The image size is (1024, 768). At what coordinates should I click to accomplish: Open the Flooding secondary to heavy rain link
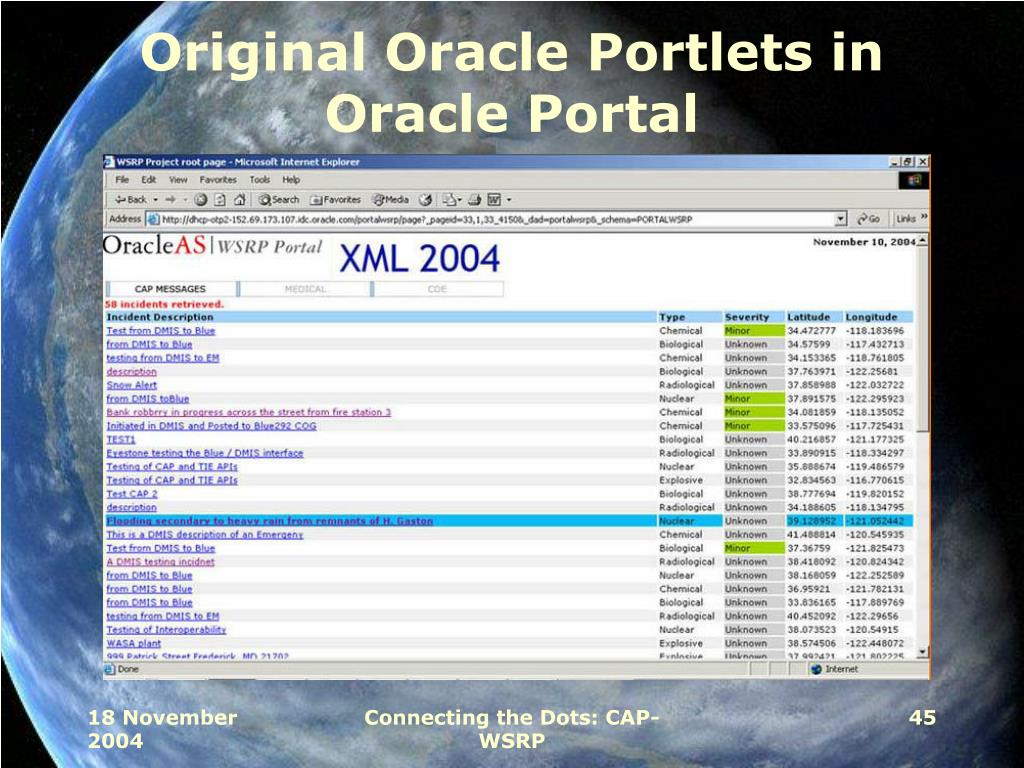(270, 521)
